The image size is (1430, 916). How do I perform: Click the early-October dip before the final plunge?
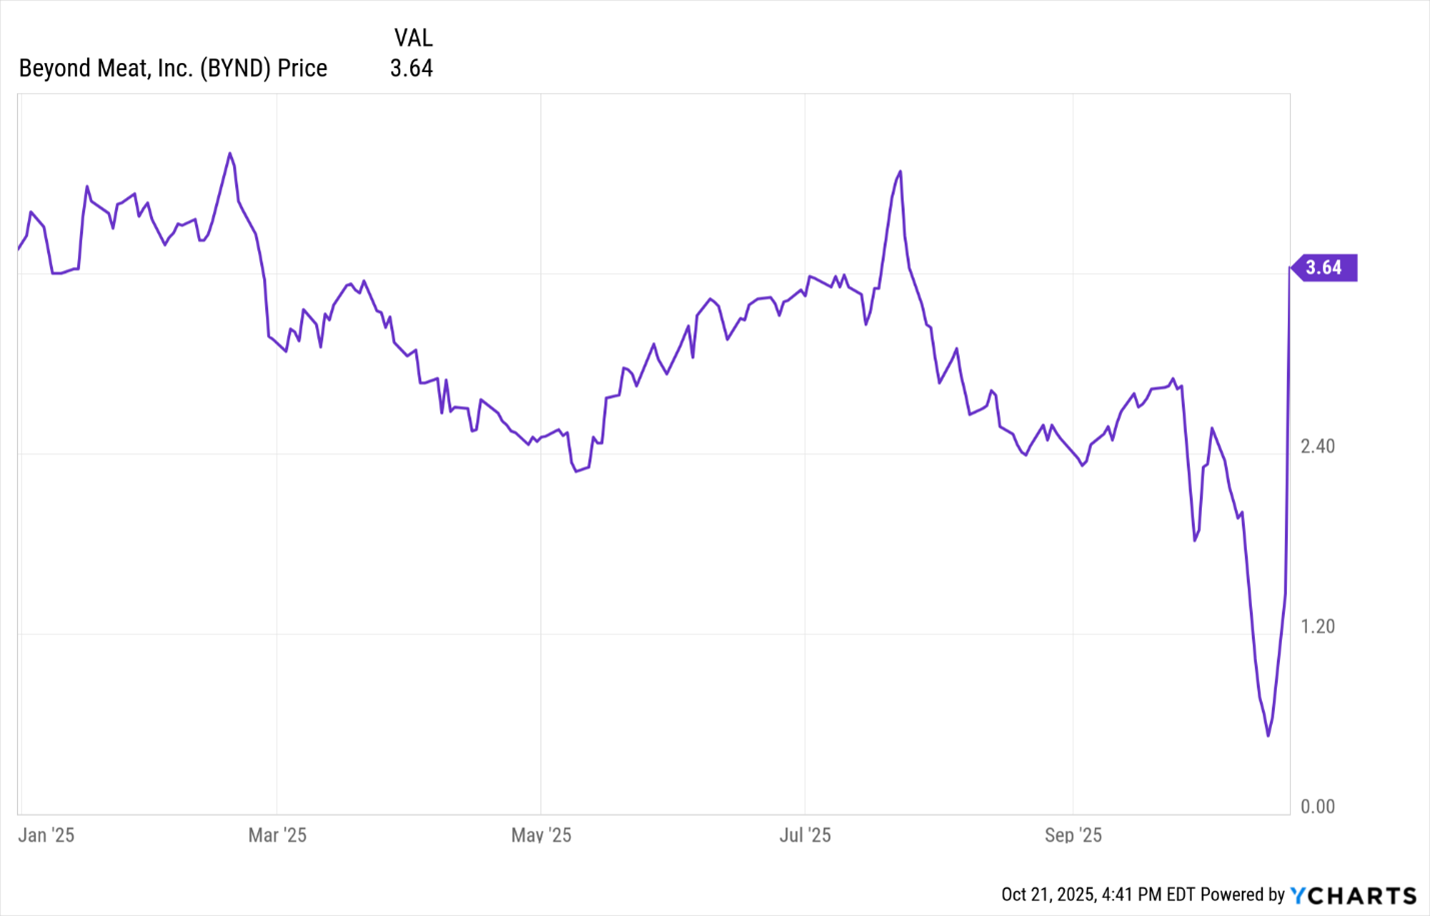pos(1195,540)
